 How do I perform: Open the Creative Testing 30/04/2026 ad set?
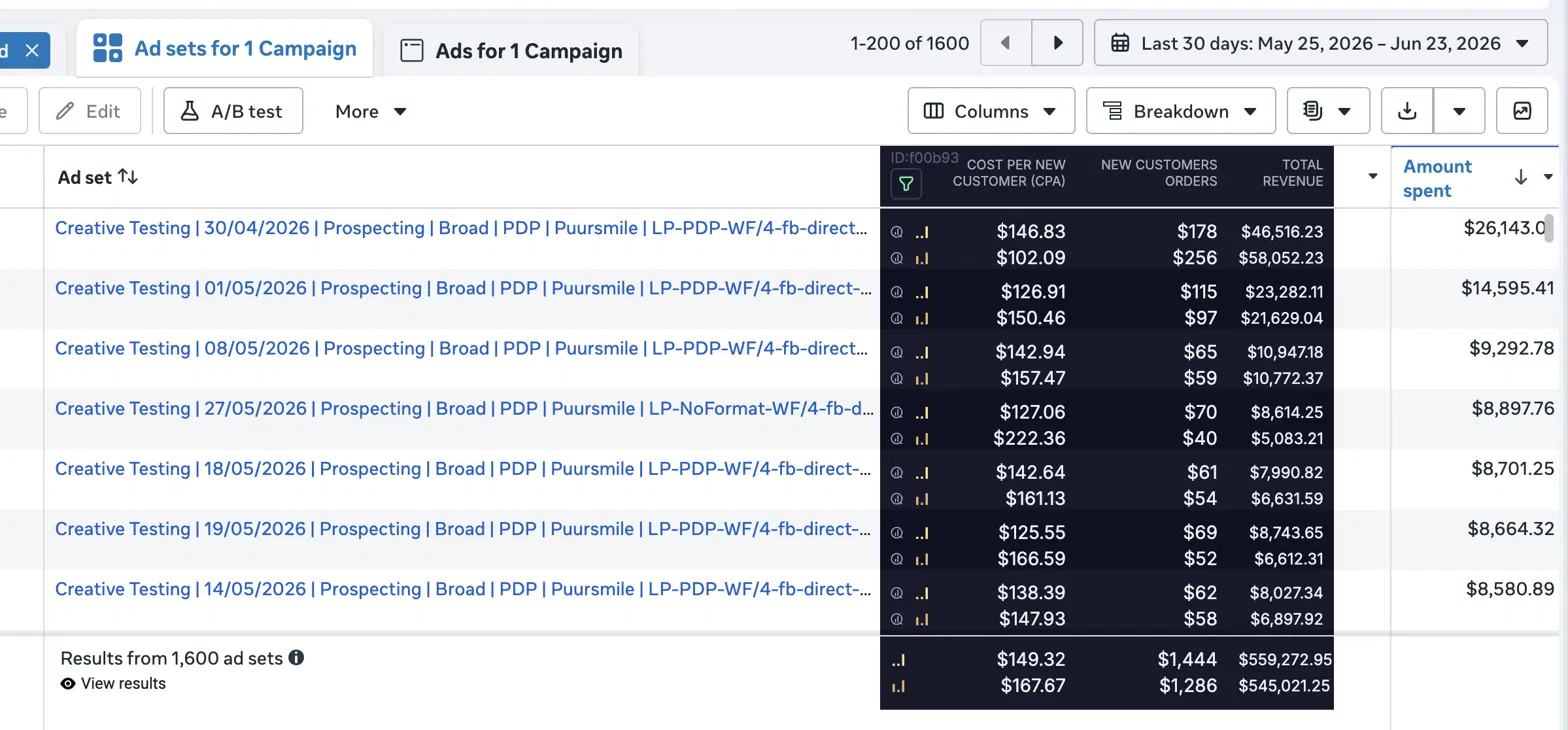(x=461, y=228)
